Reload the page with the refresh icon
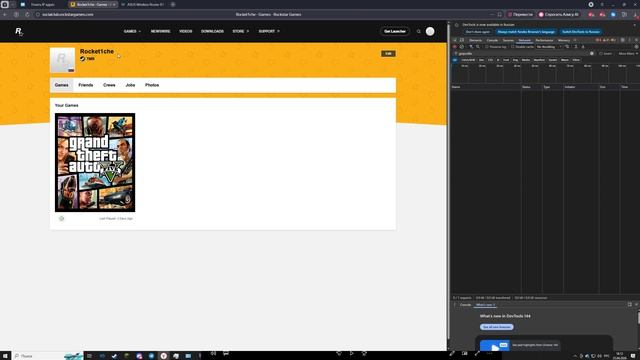 [27, 14]
